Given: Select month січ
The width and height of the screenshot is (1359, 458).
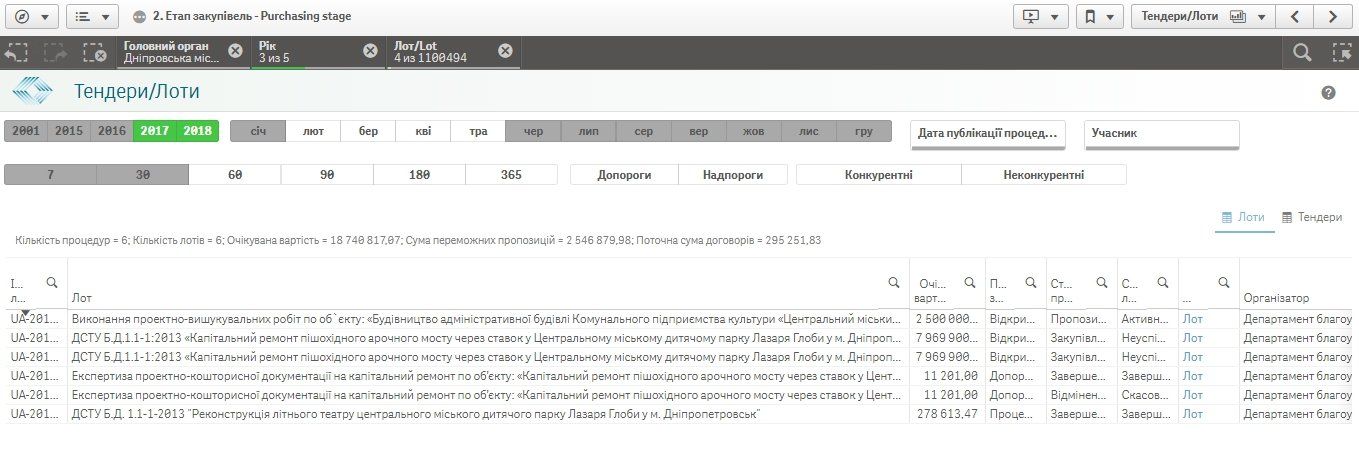Looking at the screenshot, I should tap(258, 131).
